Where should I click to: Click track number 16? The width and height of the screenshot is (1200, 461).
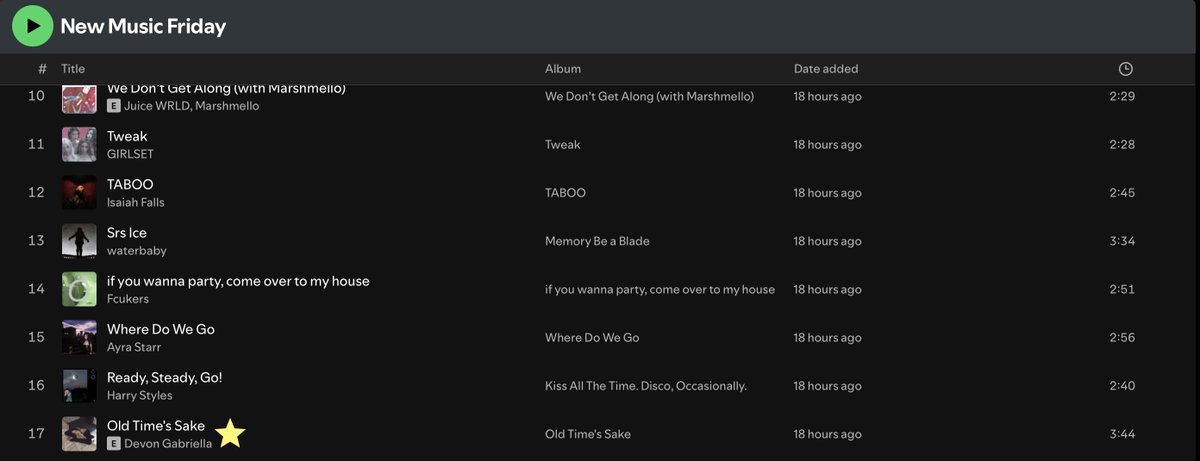click(x=36, y=385)
